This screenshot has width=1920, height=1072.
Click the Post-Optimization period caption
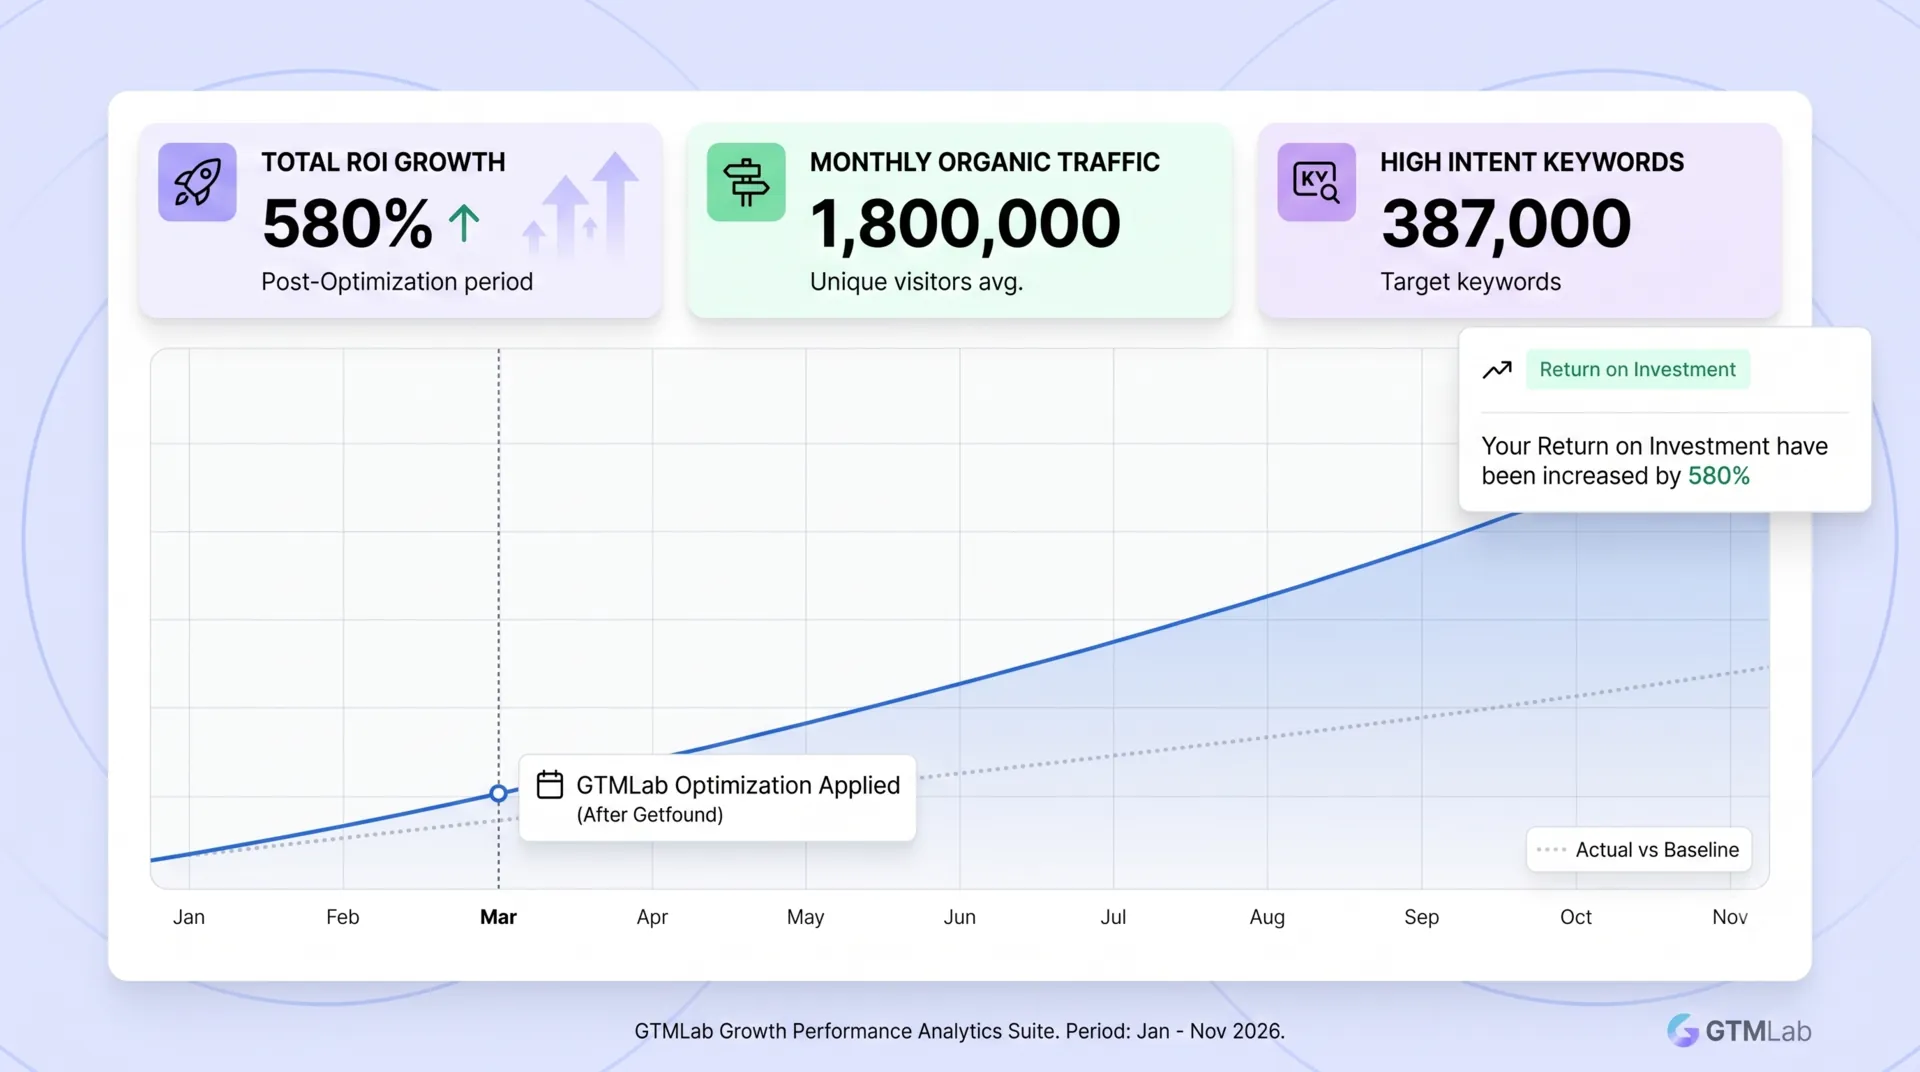(397, 282)
